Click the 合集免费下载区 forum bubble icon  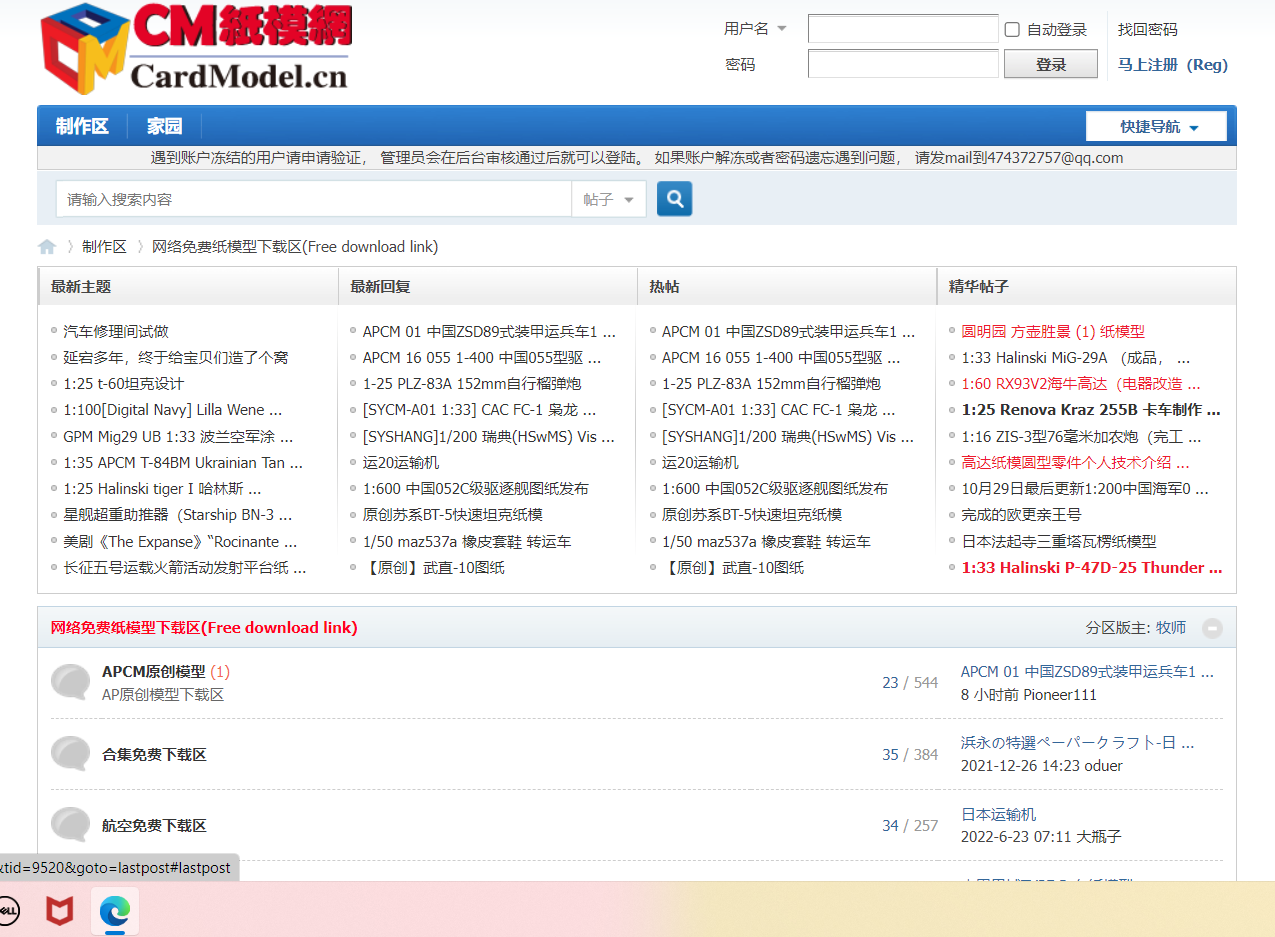tap(70, 754)
